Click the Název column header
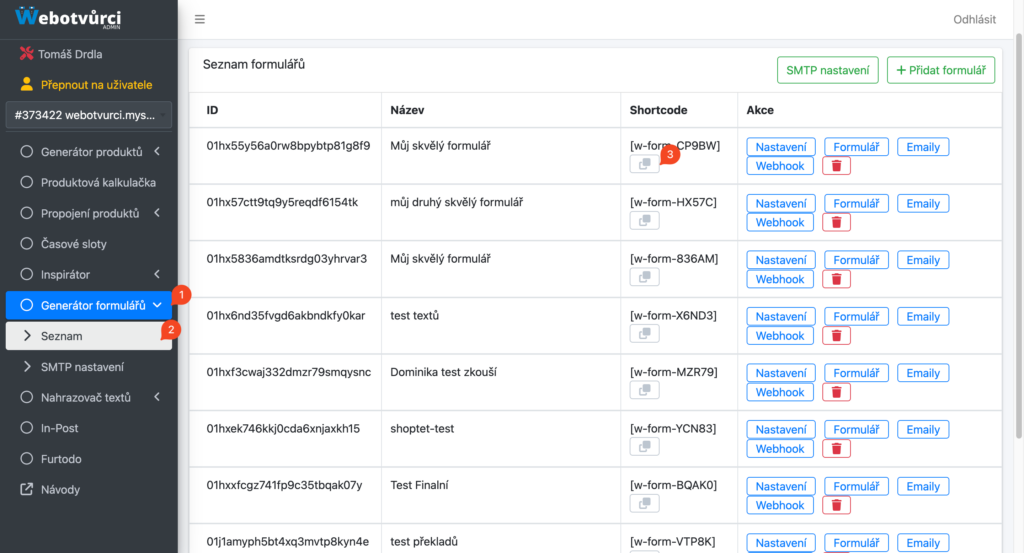 click(407, 110)
